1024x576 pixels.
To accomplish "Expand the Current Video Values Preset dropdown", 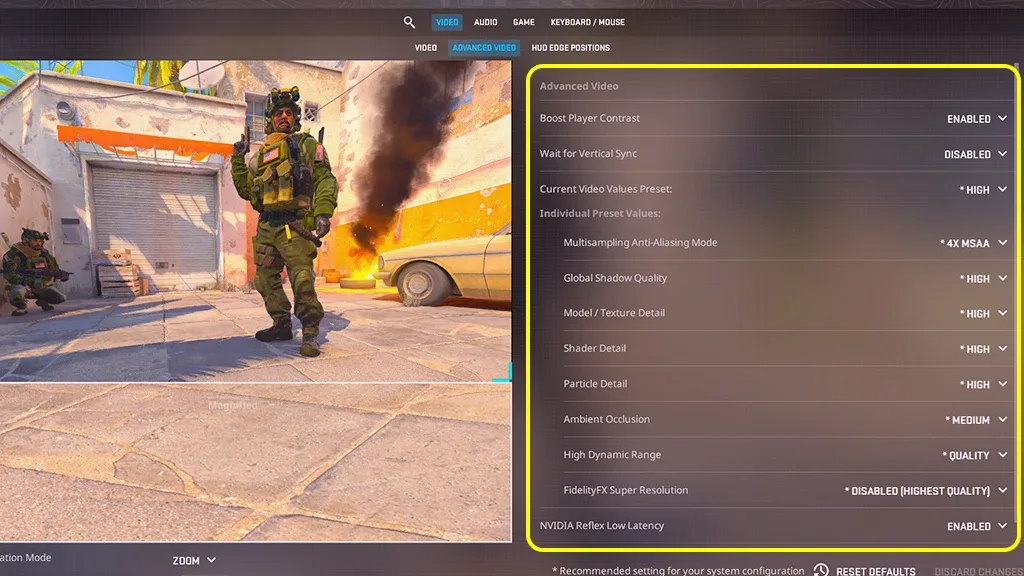I will click(x=983, y=189).
